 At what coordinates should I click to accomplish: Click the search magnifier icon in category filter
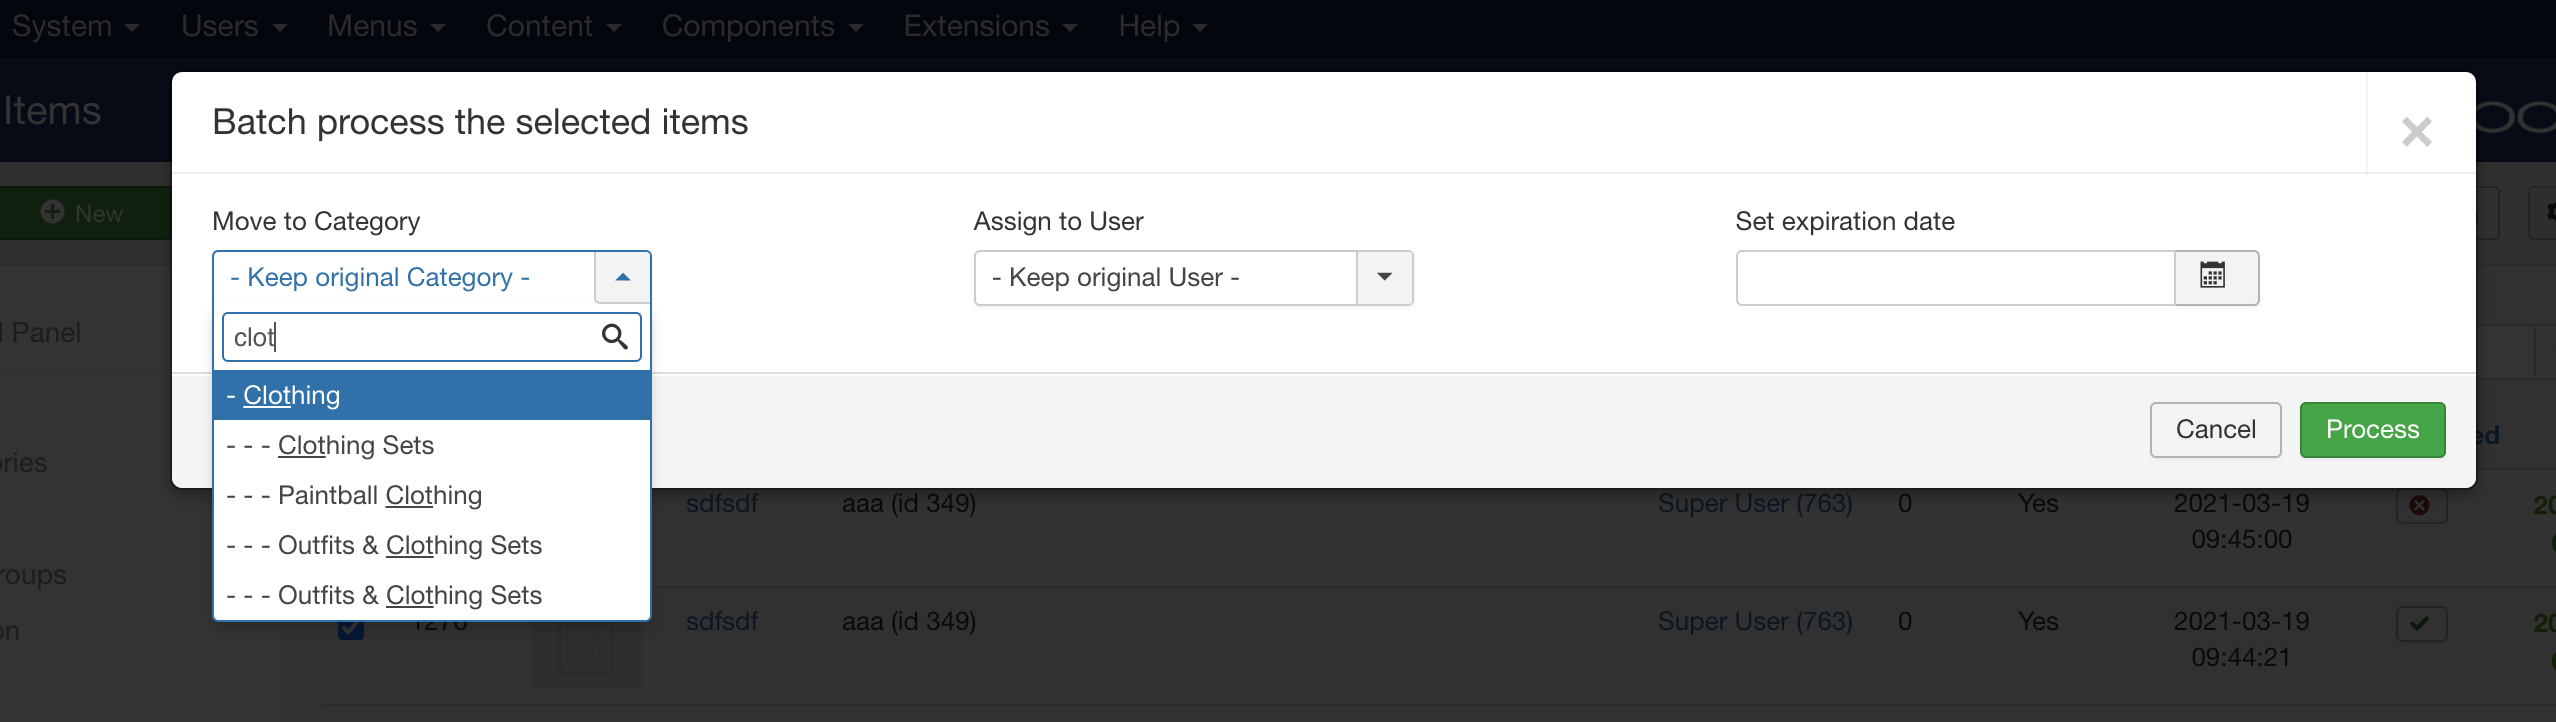click(615, 337)
